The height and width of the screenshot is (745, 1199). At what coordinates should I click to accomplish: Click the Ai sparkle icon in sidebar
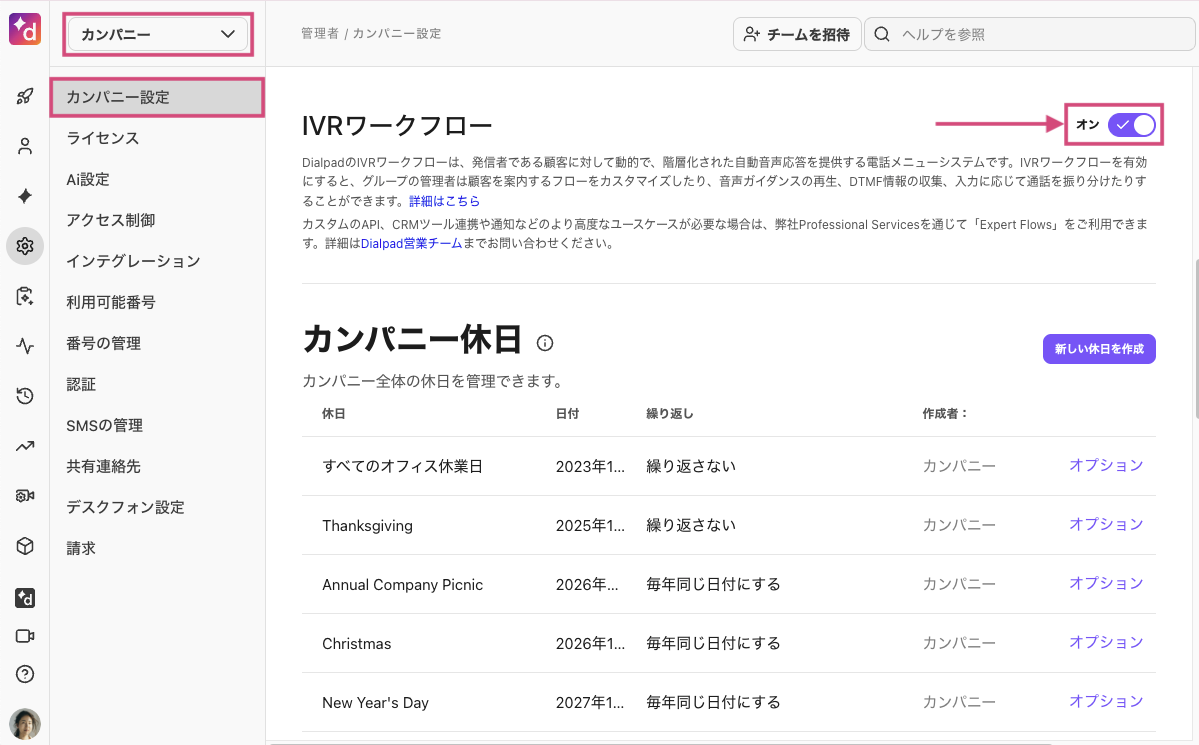[x=25, y=196]
